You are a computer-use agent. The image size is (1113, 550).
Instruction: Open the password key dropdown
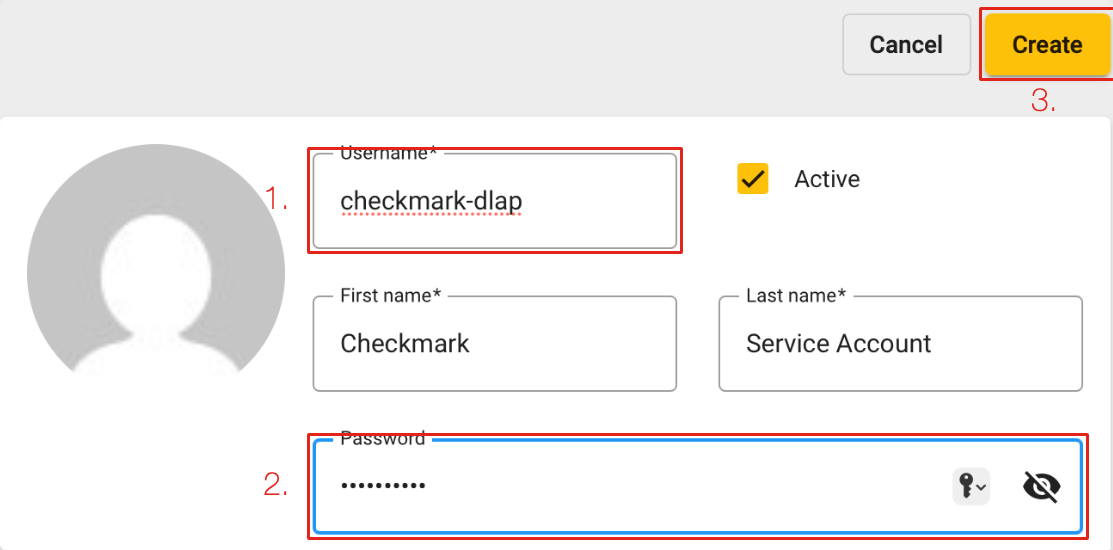click(970, 486)
